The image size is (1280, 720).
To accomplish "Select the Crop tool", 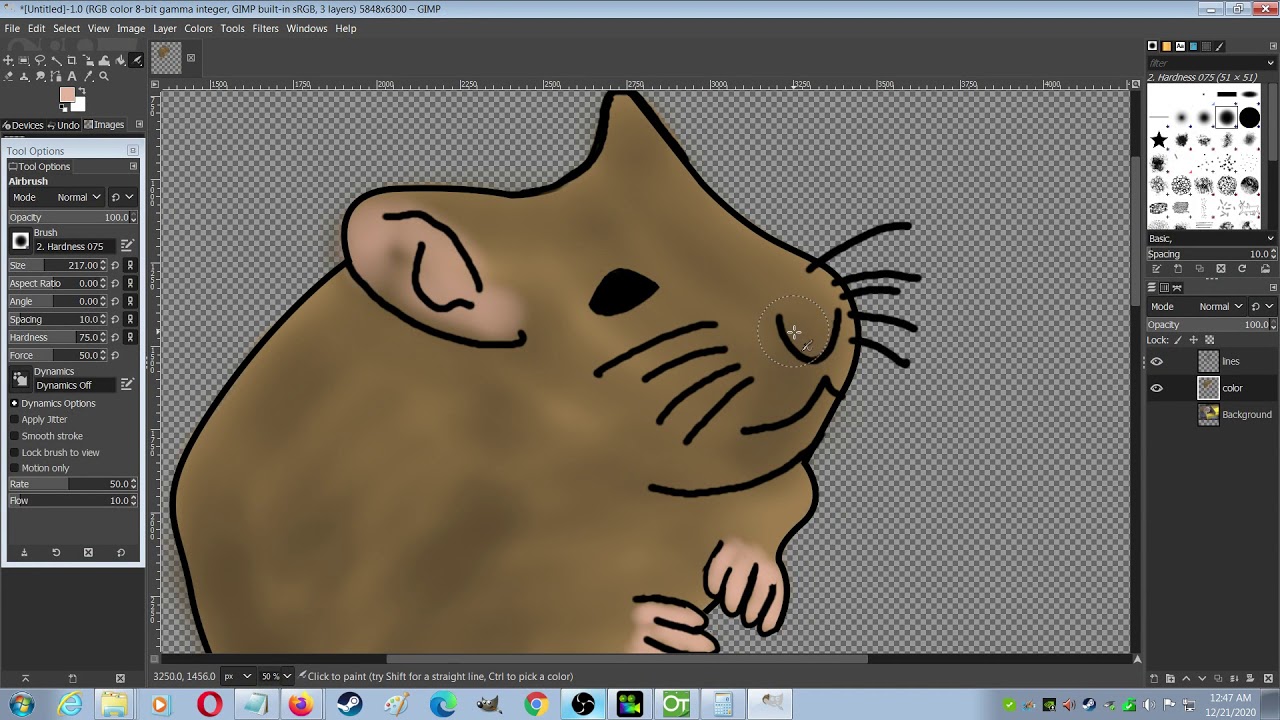I will [72, 60].
